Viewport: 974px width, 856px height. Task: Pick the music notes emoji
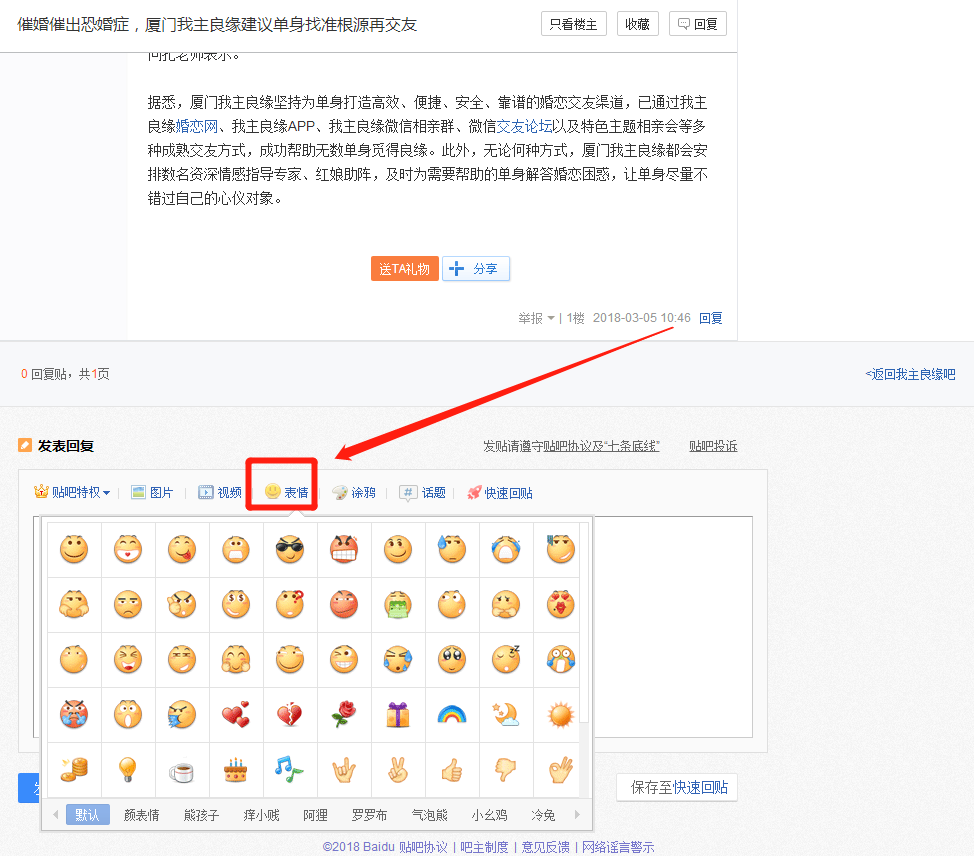pos(290,769)
